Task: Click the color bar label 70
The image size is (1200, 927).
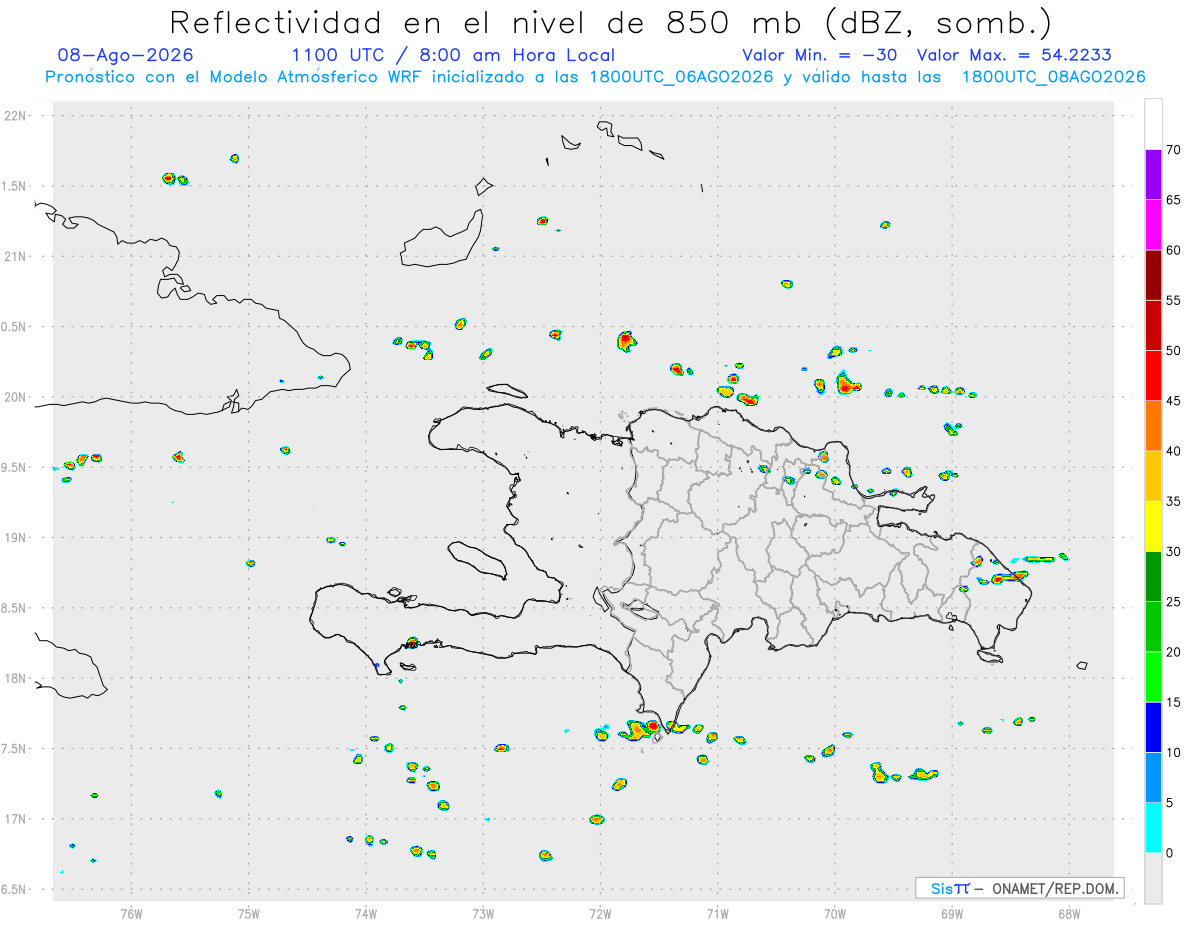Action: coord(1174,150)
